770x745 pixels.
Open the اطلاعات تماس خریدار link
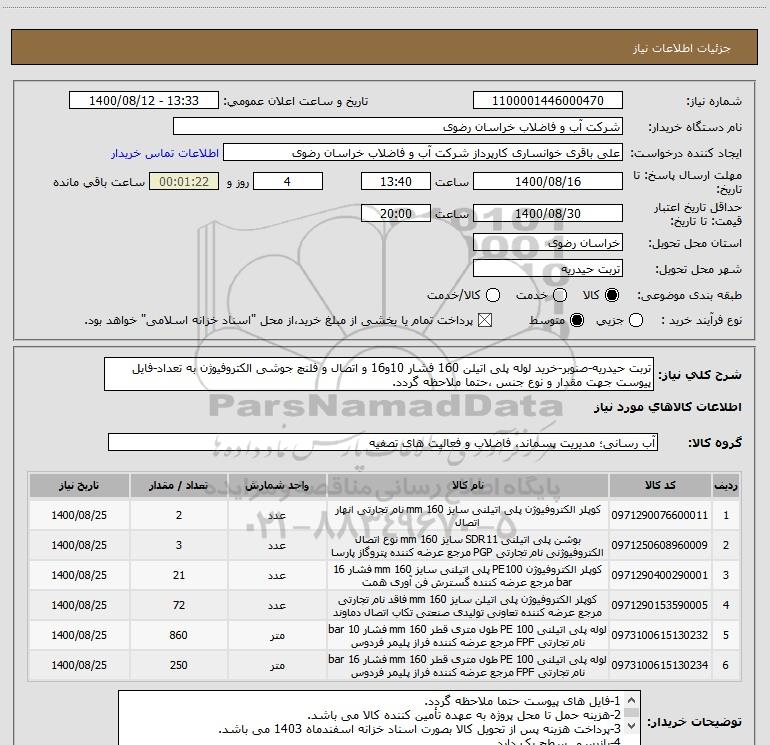coord(165,153)
